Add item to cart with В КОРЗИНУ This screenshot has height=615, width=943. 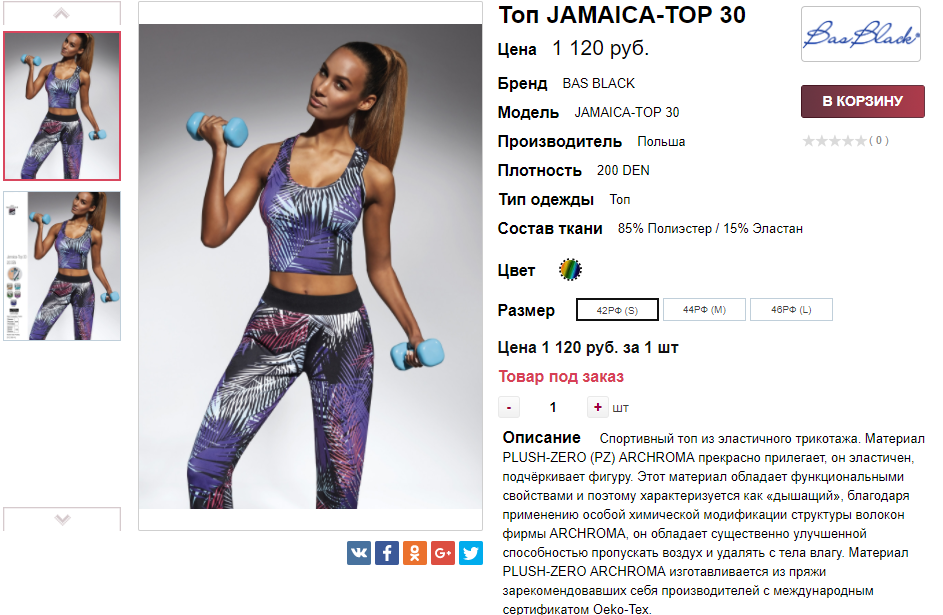[862, 101]
